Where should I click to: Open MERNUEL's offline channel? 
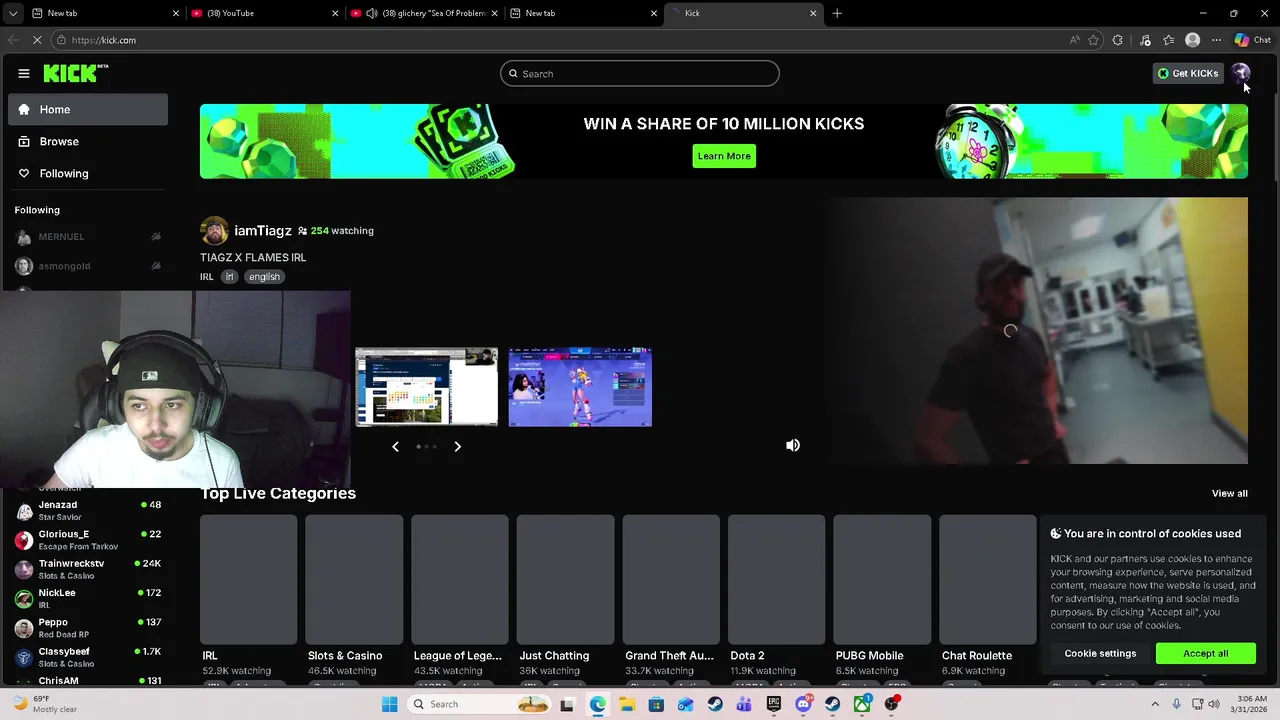tap(88, 237)
